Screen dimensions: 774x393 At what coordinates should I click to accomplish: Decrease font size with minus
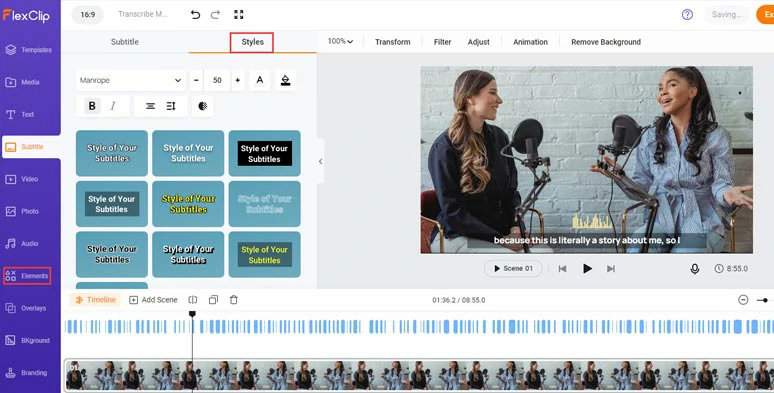196,80
